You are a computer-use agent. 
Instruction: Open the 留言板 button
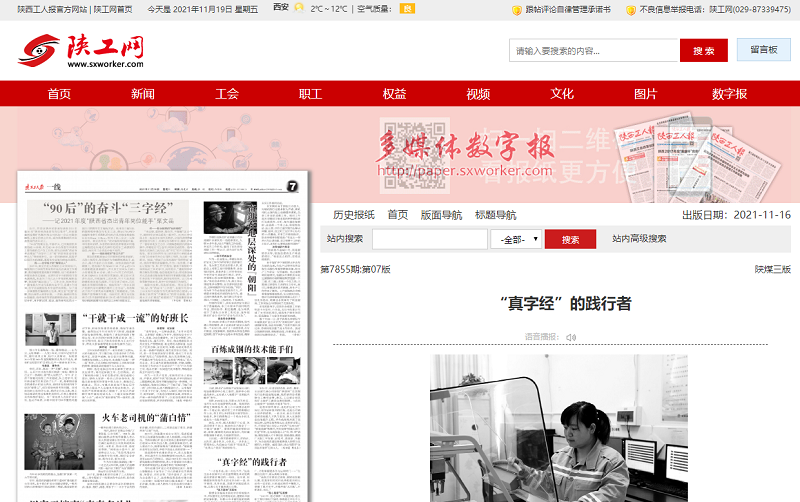pyautogui.click(x=764, y=50)
